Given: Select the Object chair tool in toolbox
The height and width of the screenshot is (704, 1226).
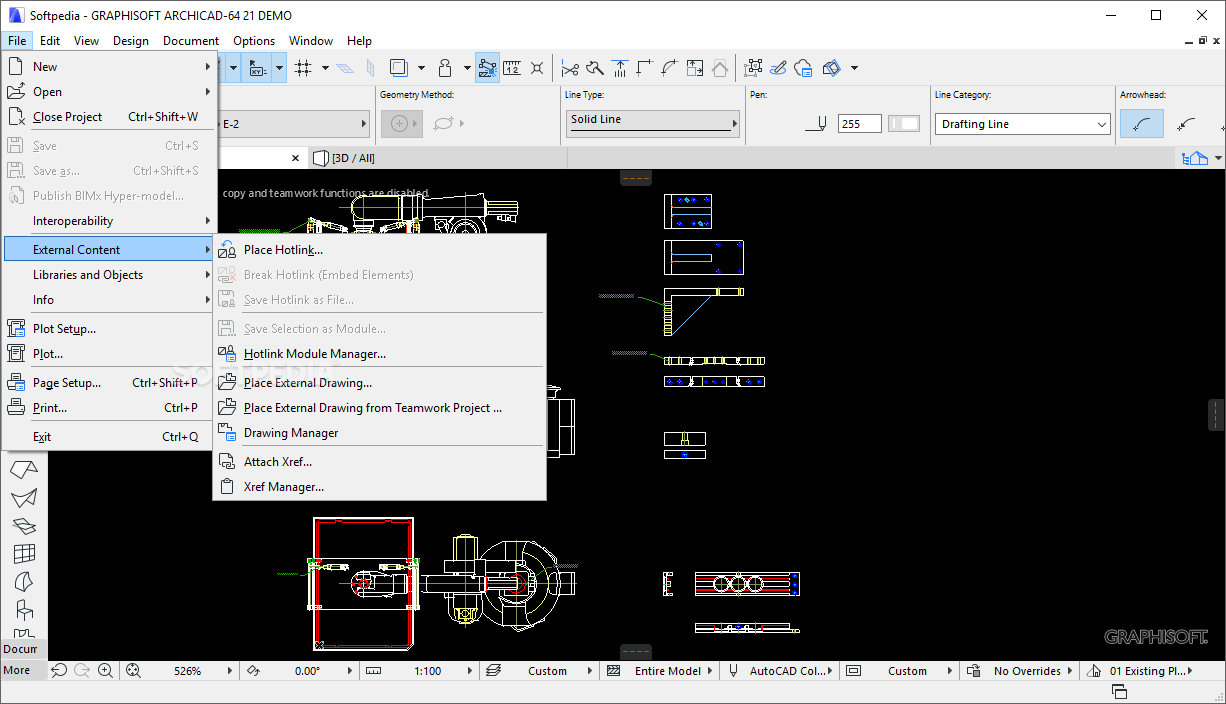Looking at the screenshot, I should coord(24,609).
